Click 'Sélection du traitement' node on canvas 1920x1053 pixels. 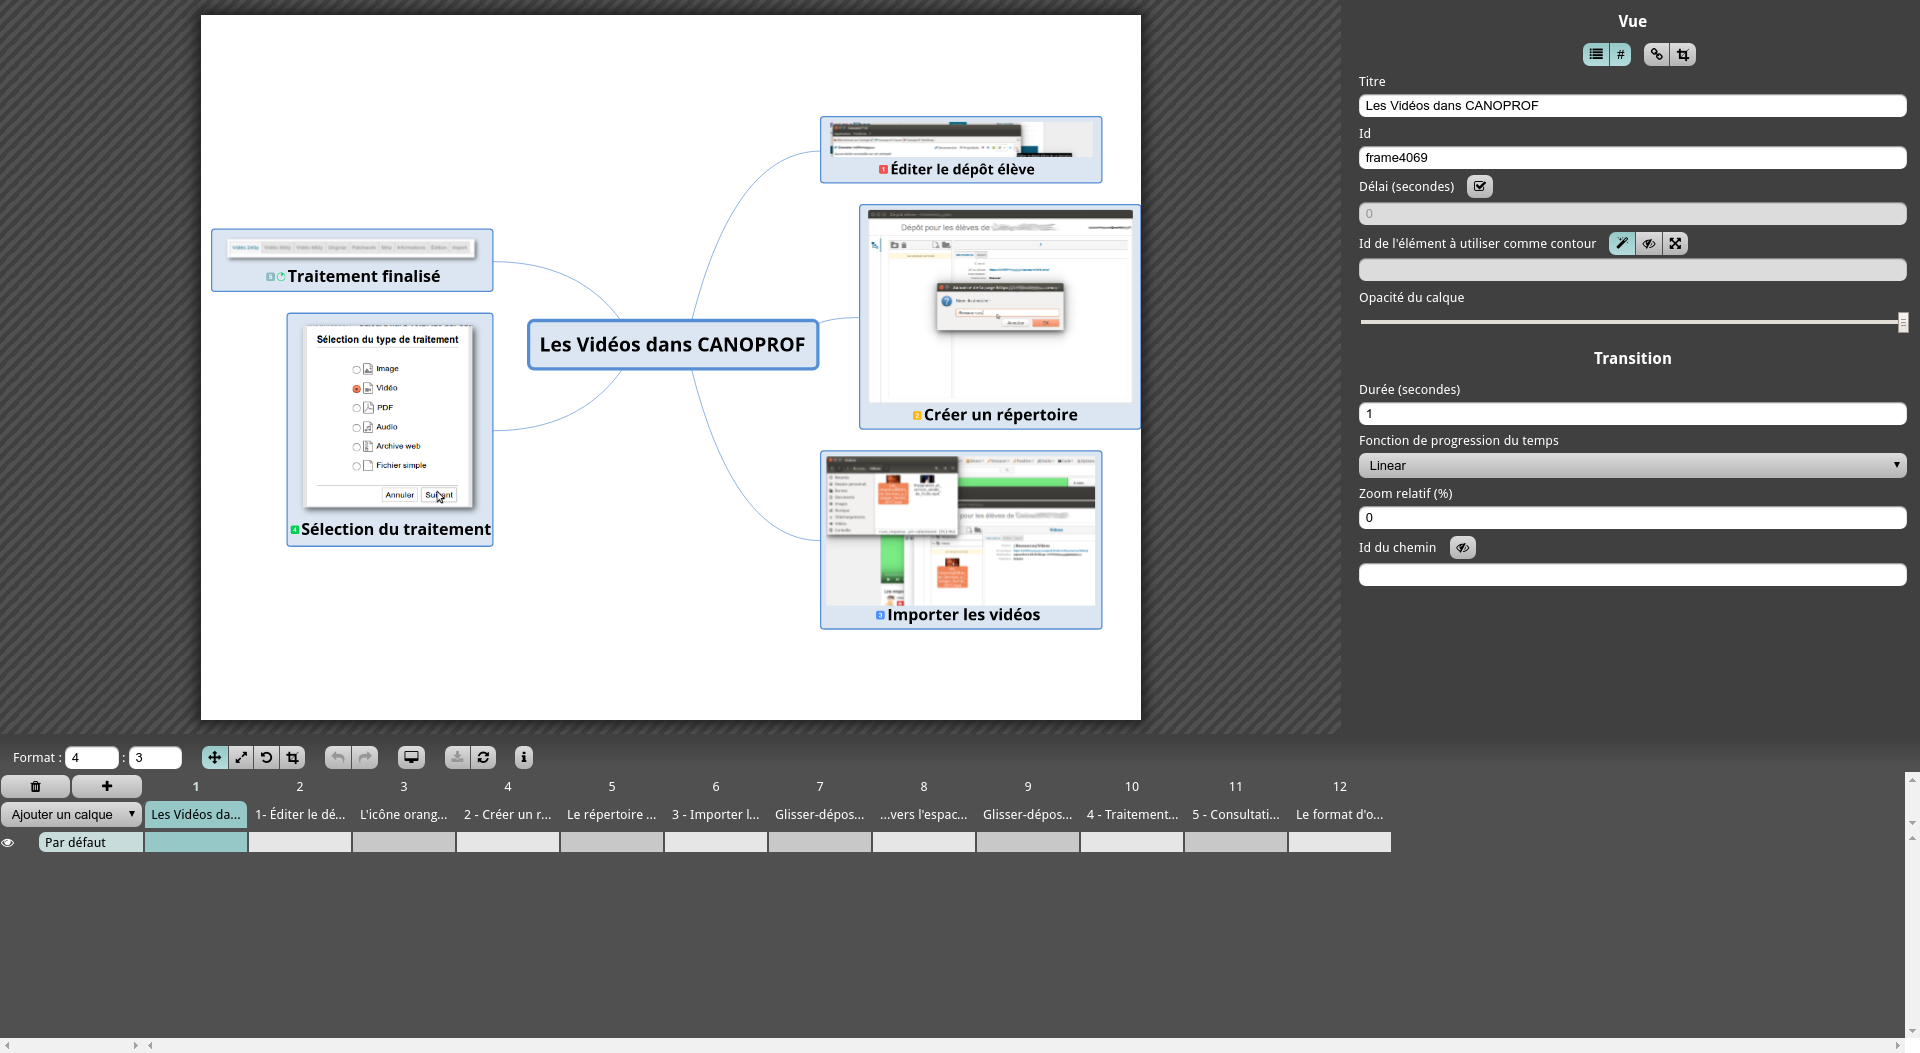(390, 430)
